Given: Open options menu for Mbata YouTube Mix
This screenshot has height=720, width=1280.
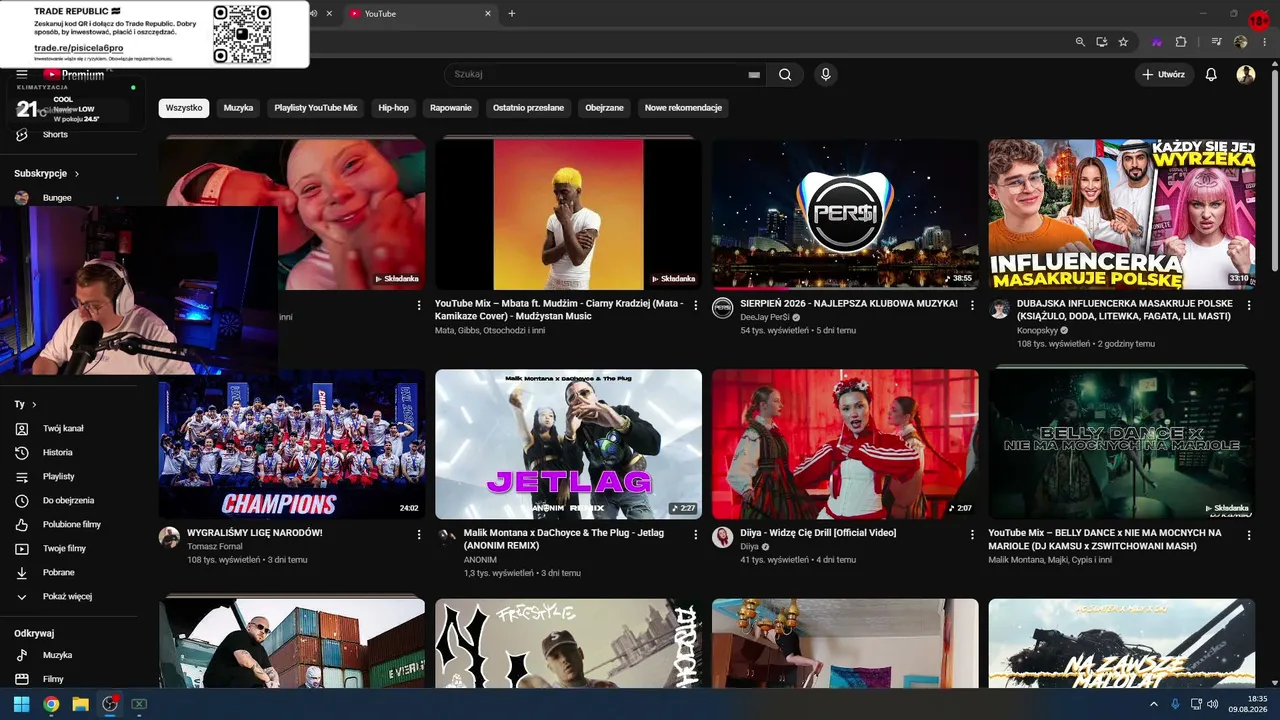Looking at the screenshot, I should coord(696,305).
